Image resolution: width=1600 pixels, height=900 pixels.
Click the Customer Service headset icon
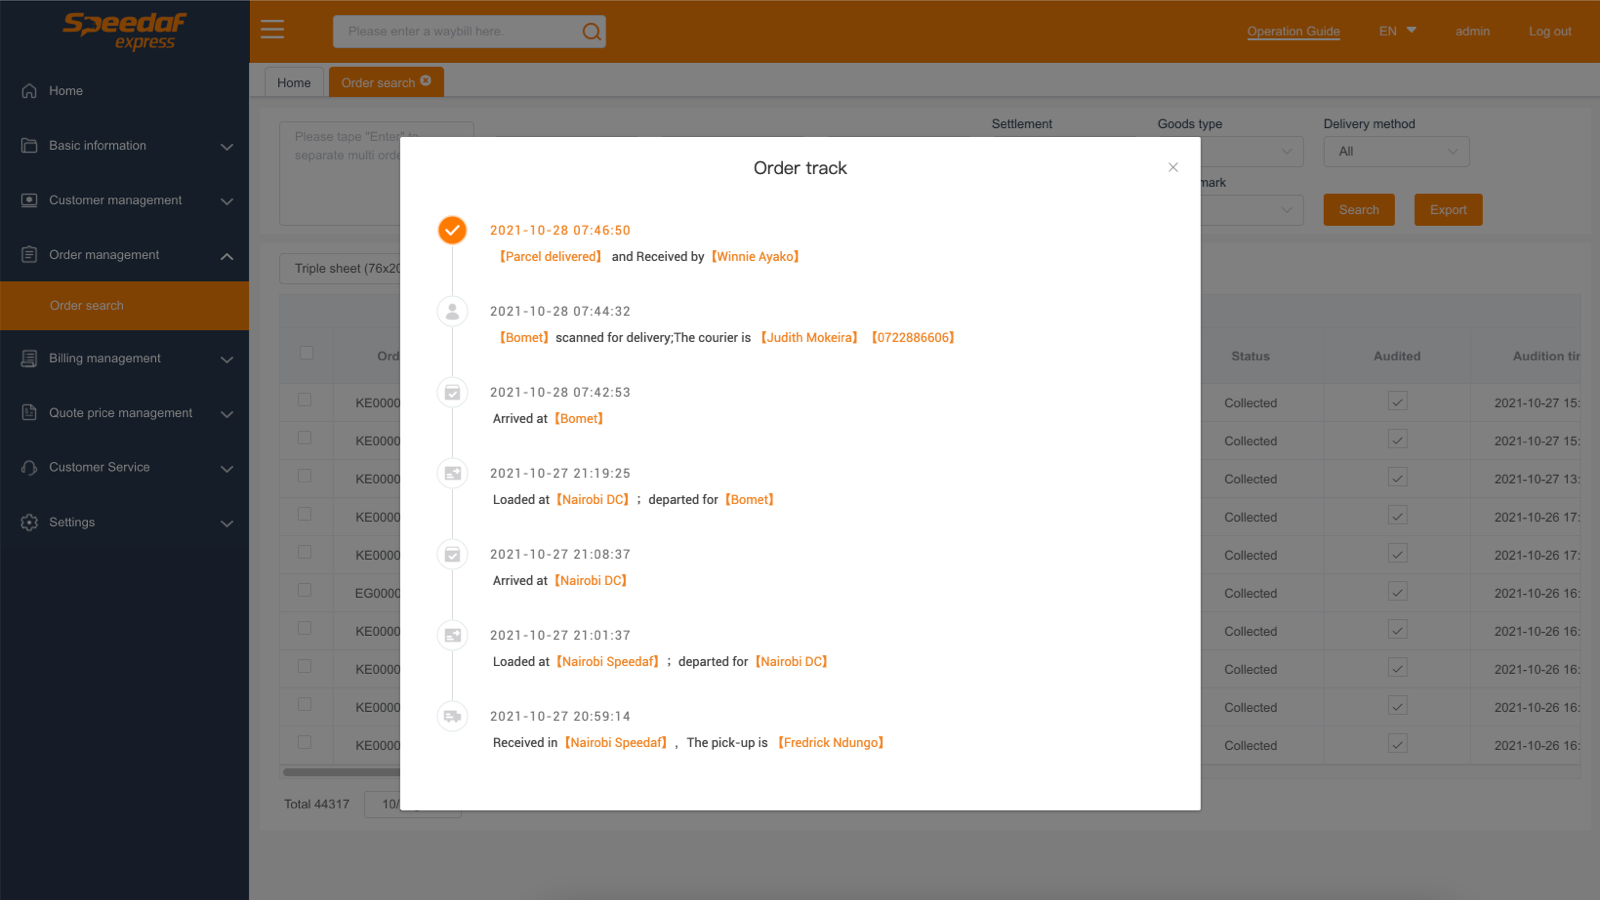tap(29, 468)
